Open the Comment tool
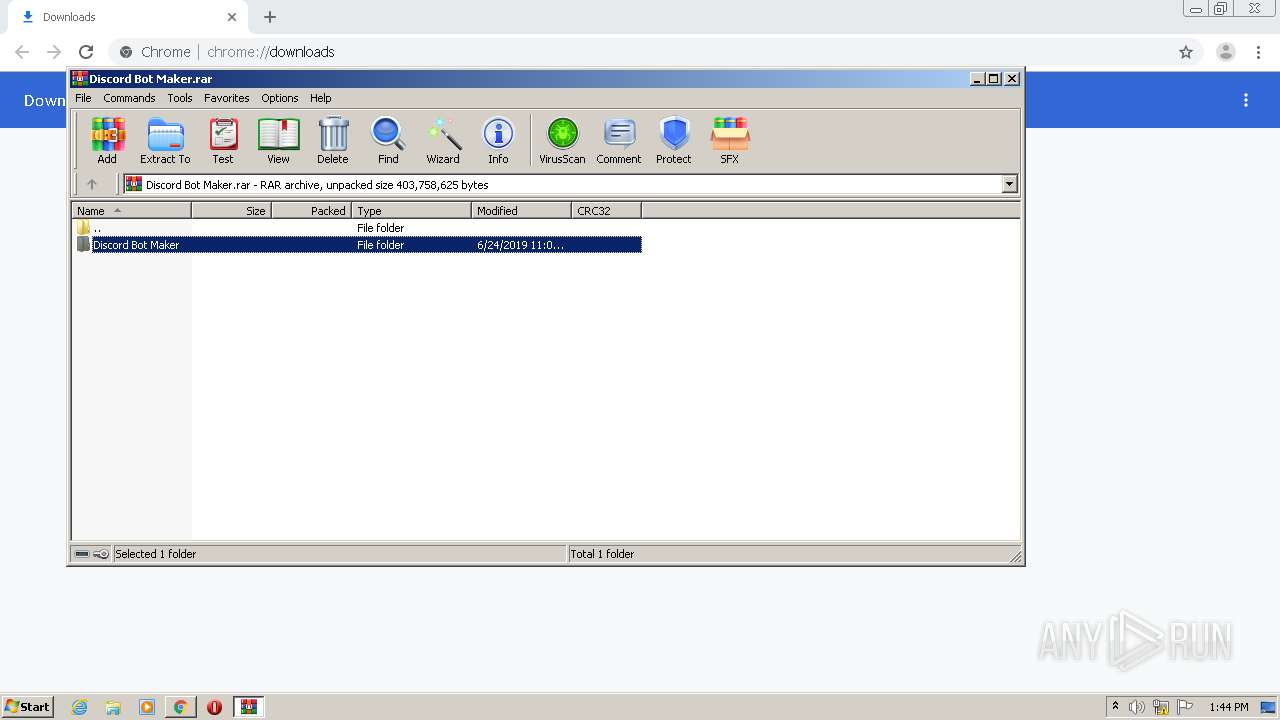The image size is (1280, 720). click(x=619, y=140)
